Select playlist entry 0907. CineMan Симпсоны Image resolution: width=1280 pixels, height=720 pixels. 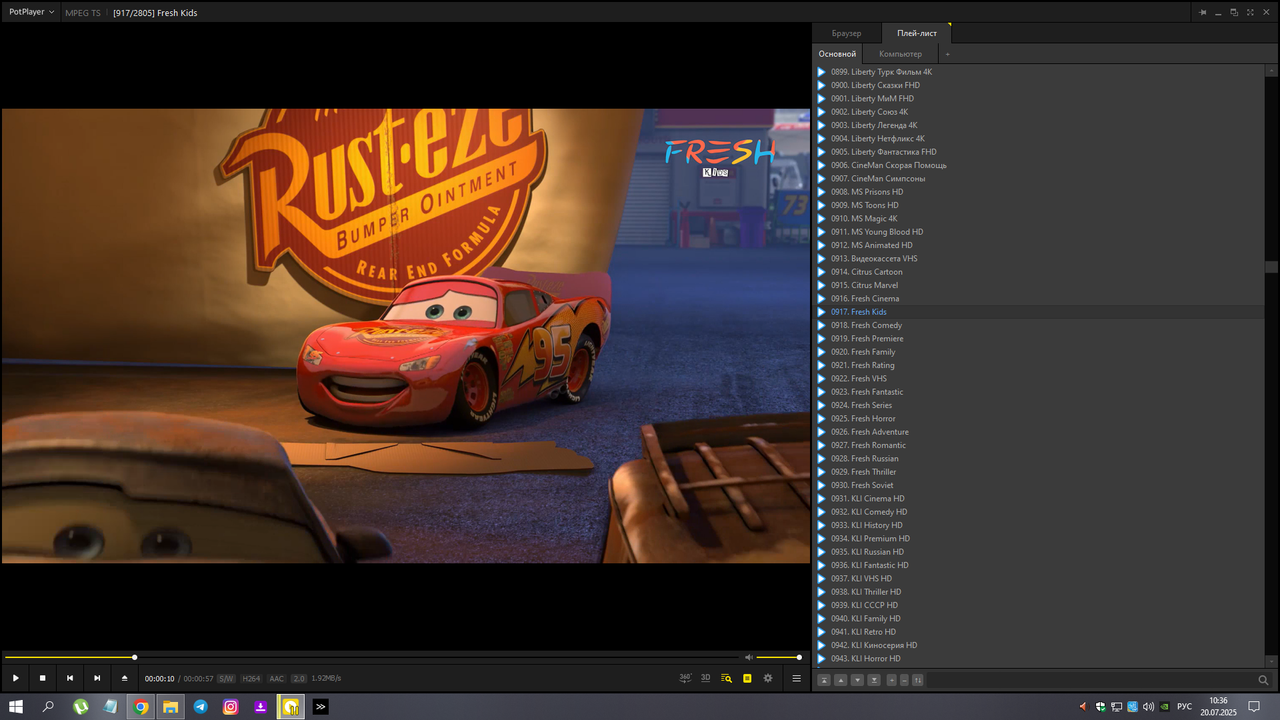(1039, 178)
